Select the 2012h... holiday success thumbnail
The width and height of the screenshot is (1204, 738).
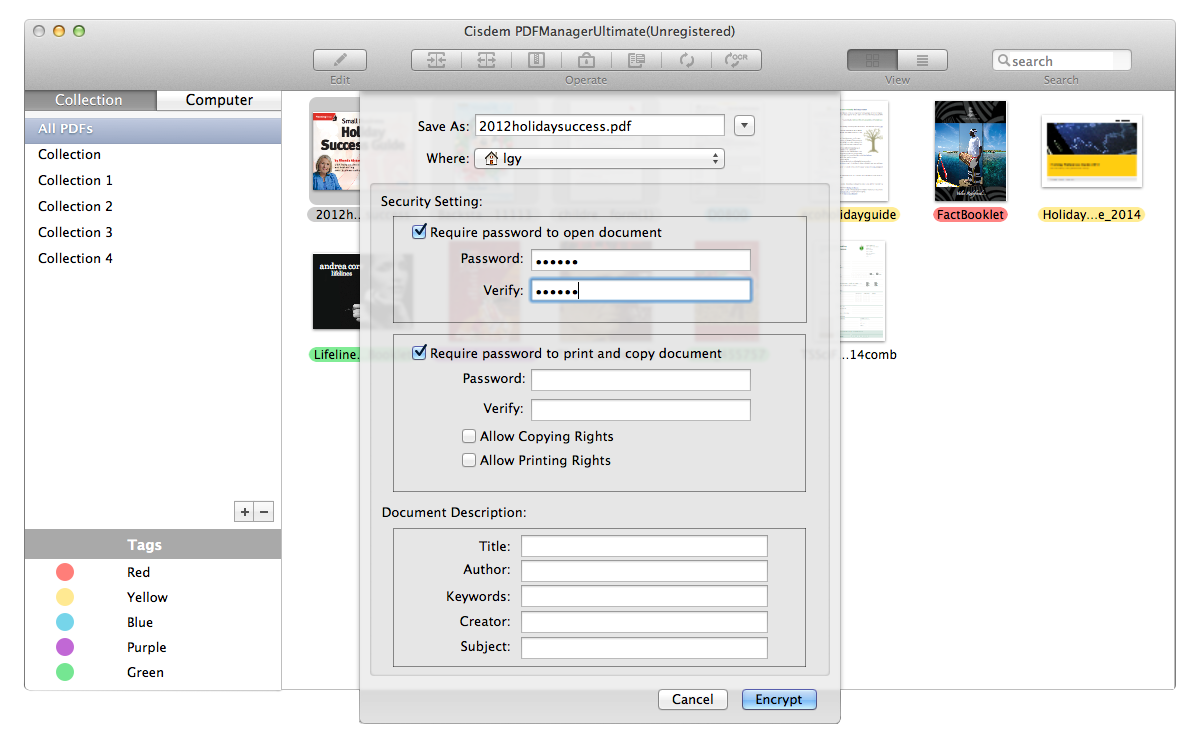point(335,151)
